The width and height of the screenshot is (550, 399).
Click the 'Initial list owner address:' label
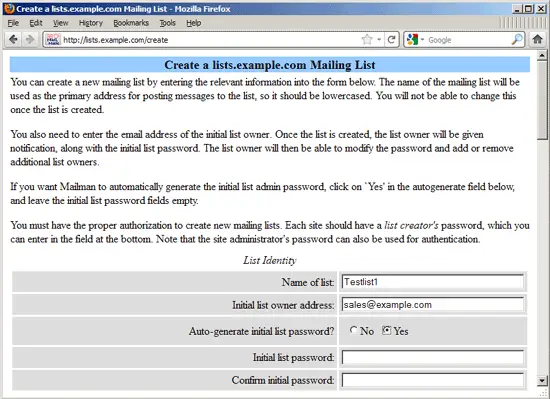click(283, 305)
